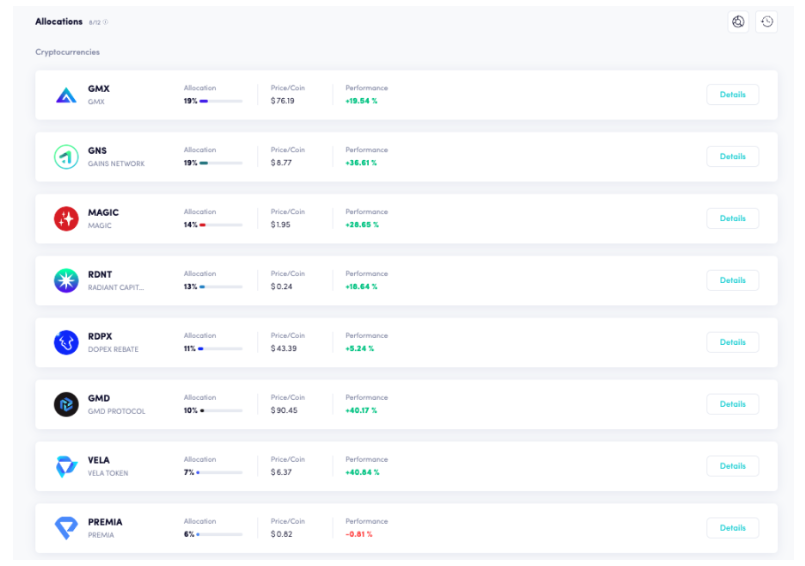Open Details for VELA Token

coord(733,466)
